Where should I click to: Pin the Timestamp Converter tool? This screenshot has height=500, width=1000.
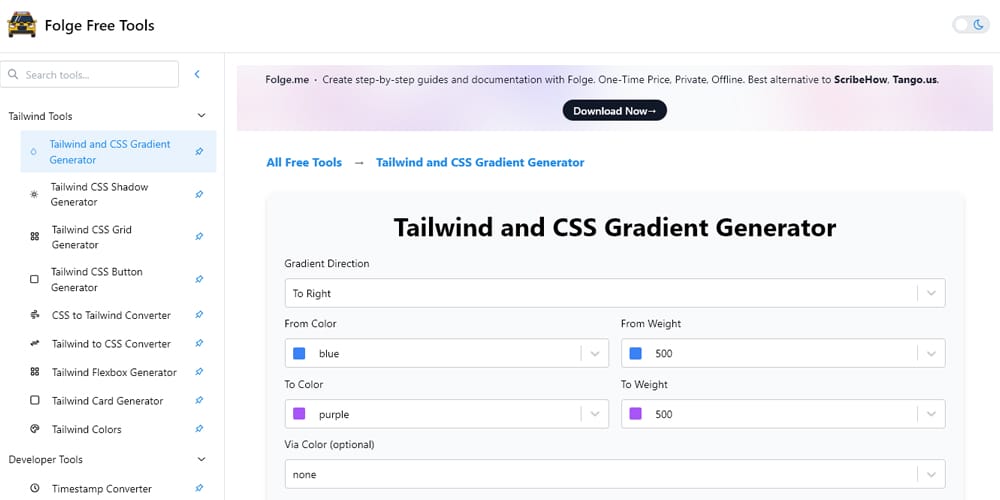coord(199,488)
